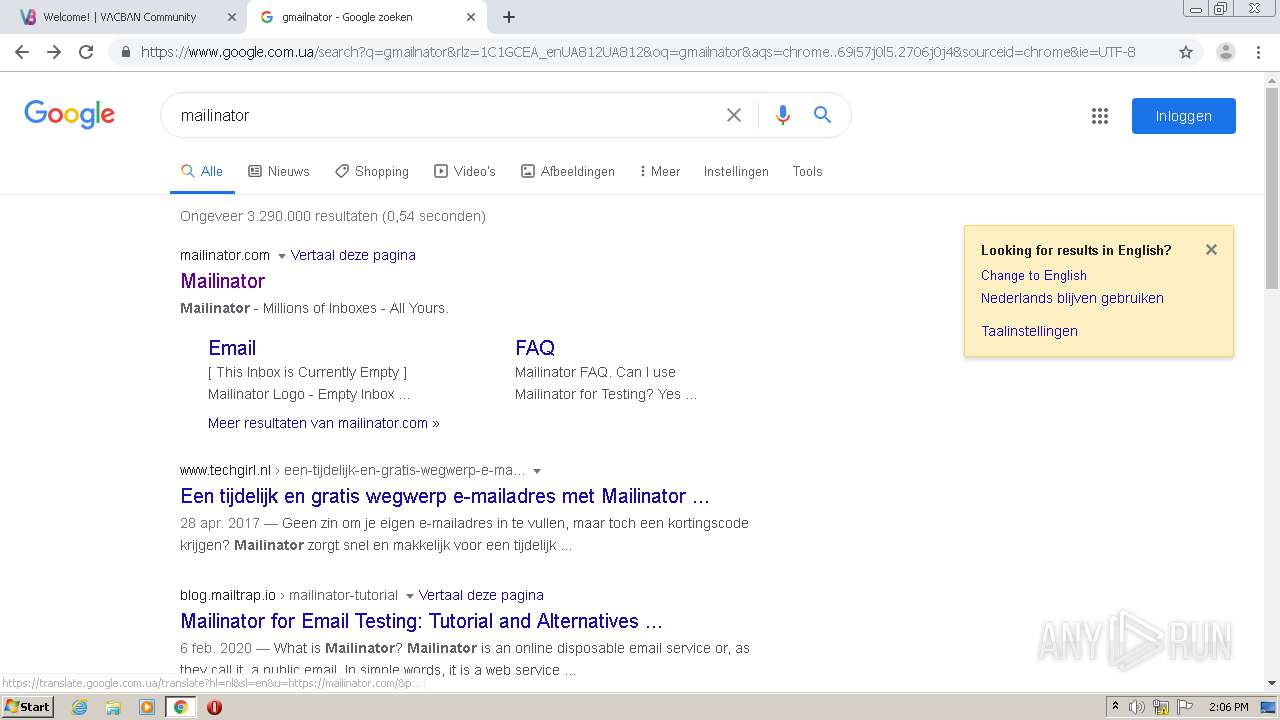
Task: Start voice search with the microphone icon
Action: click(x=783, y=115)
